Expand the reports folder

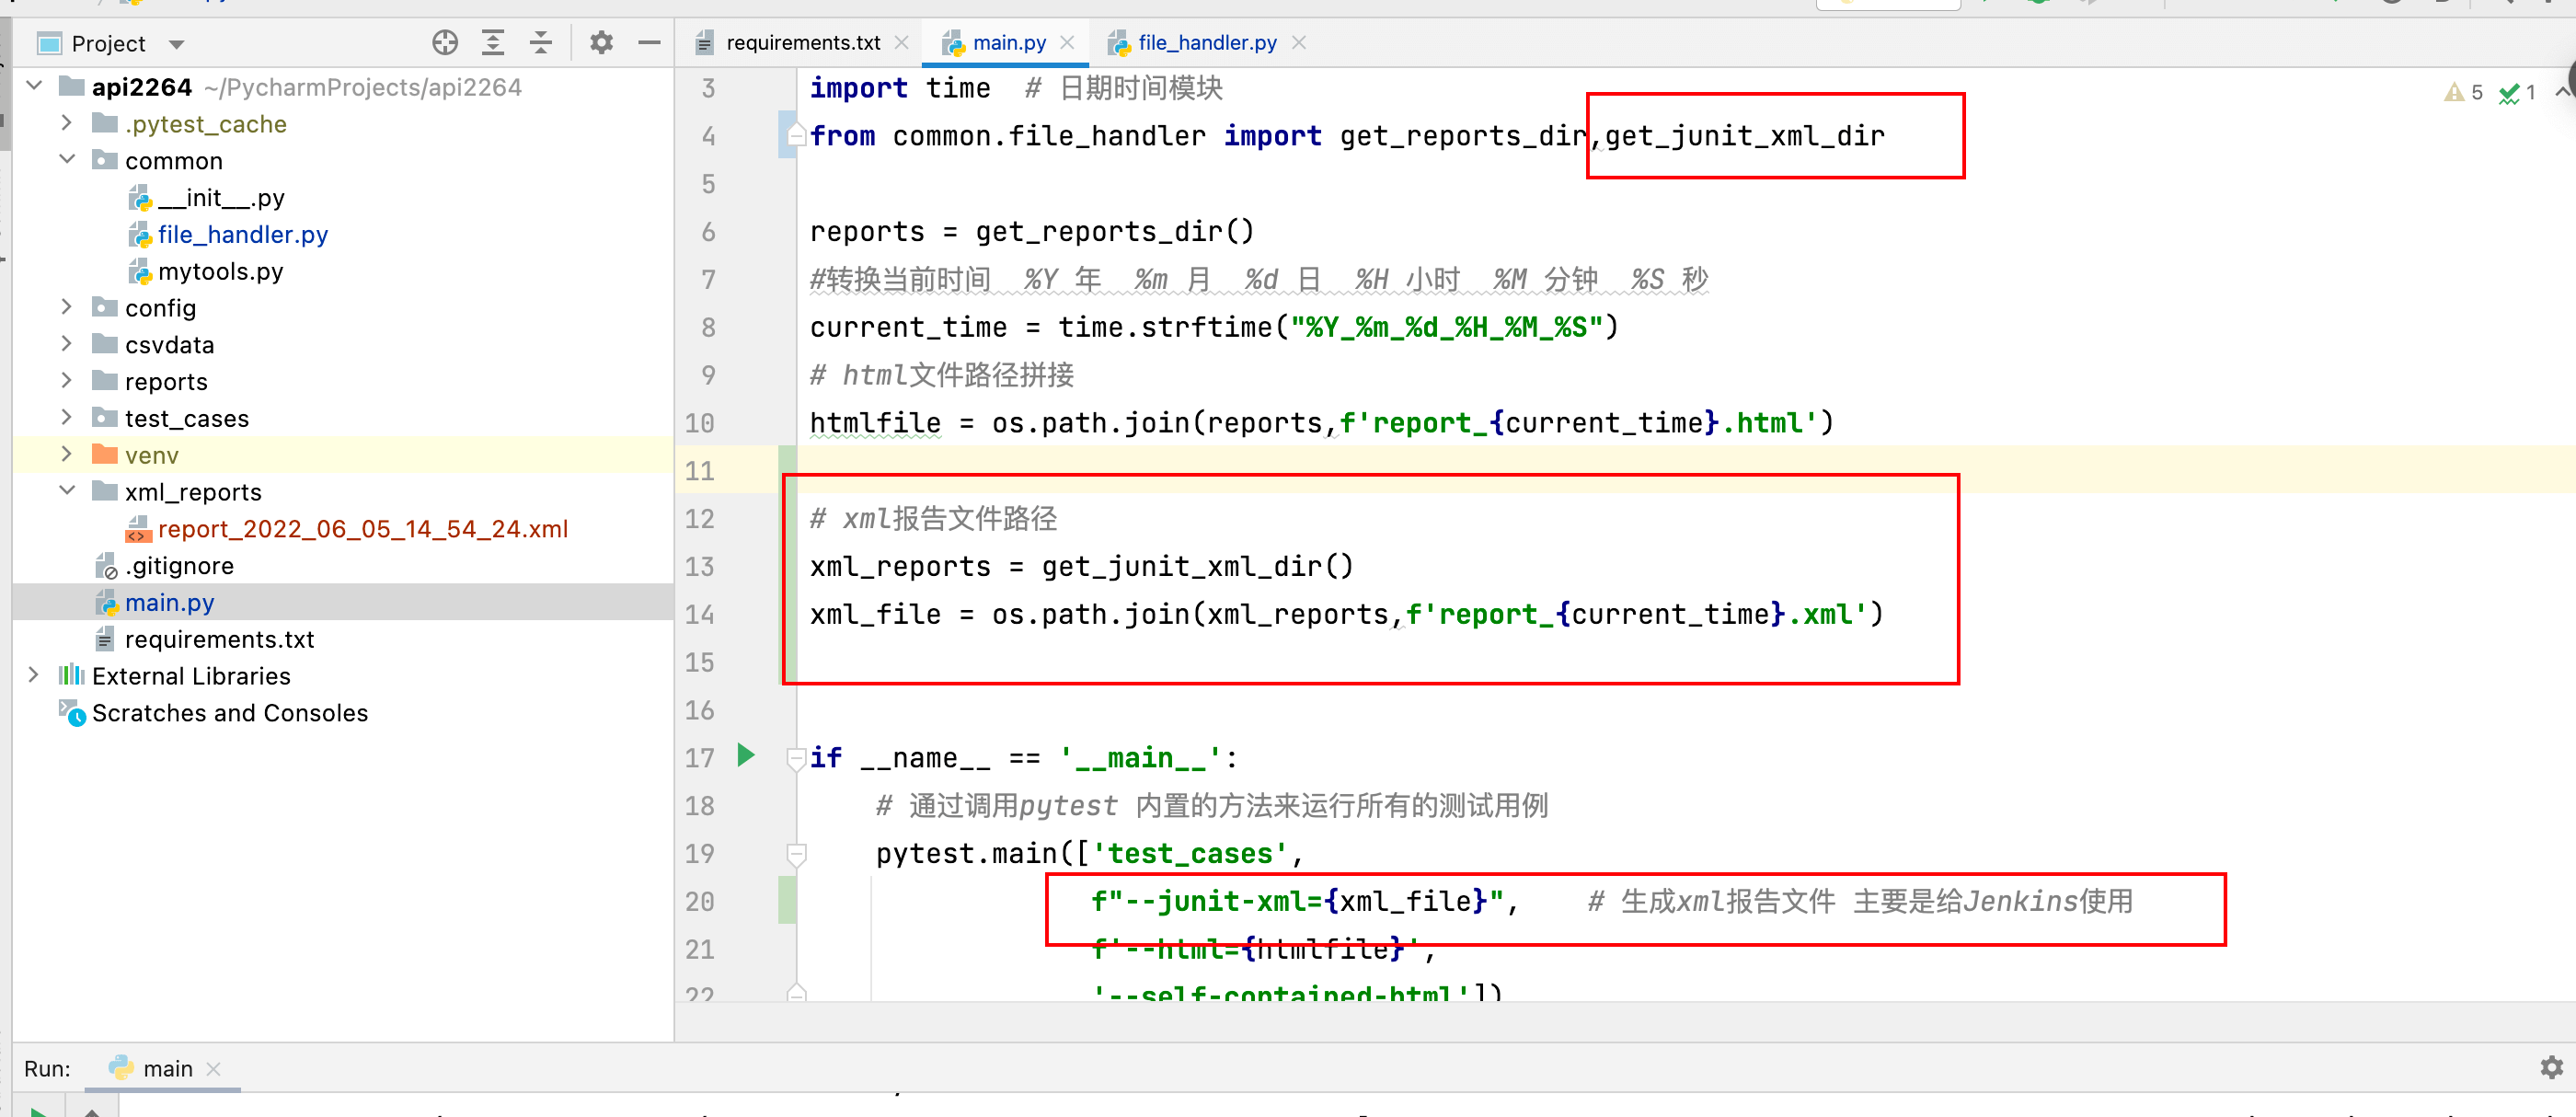[x=67, y=381]
